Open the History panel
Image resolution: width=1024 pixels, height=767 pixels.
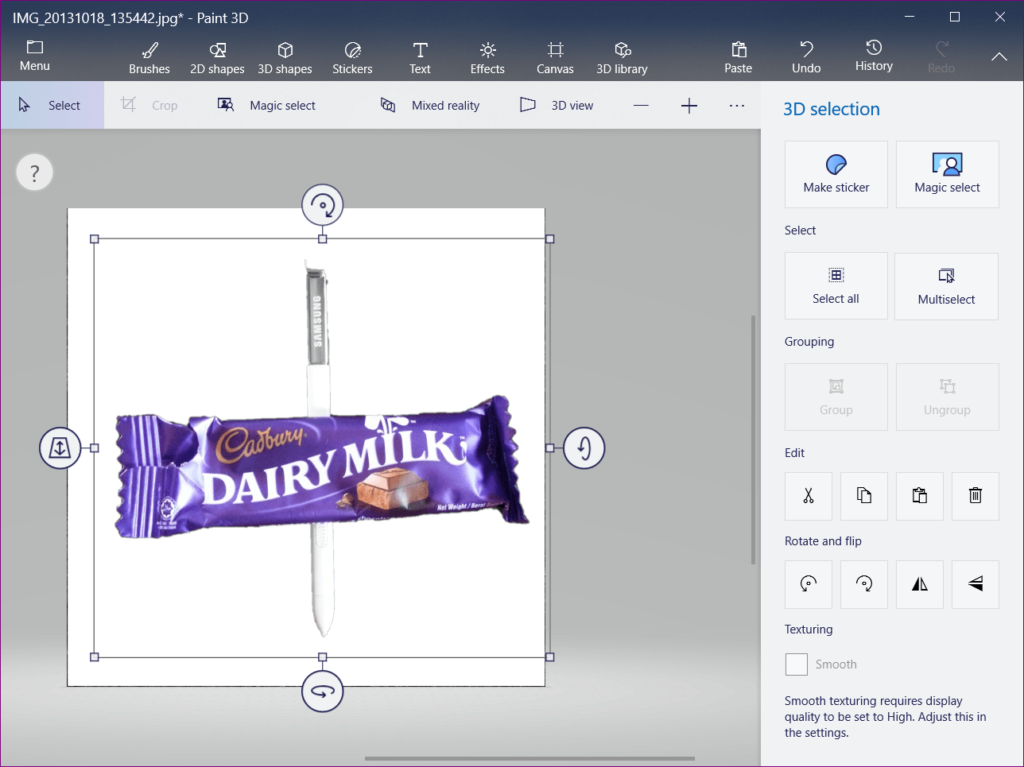[x=874, y=56]
